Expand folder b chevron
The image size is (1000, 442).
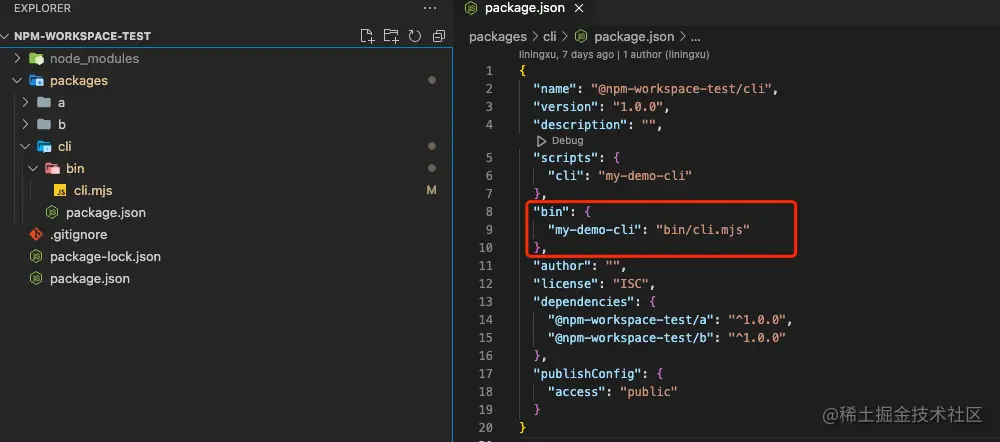26,124
